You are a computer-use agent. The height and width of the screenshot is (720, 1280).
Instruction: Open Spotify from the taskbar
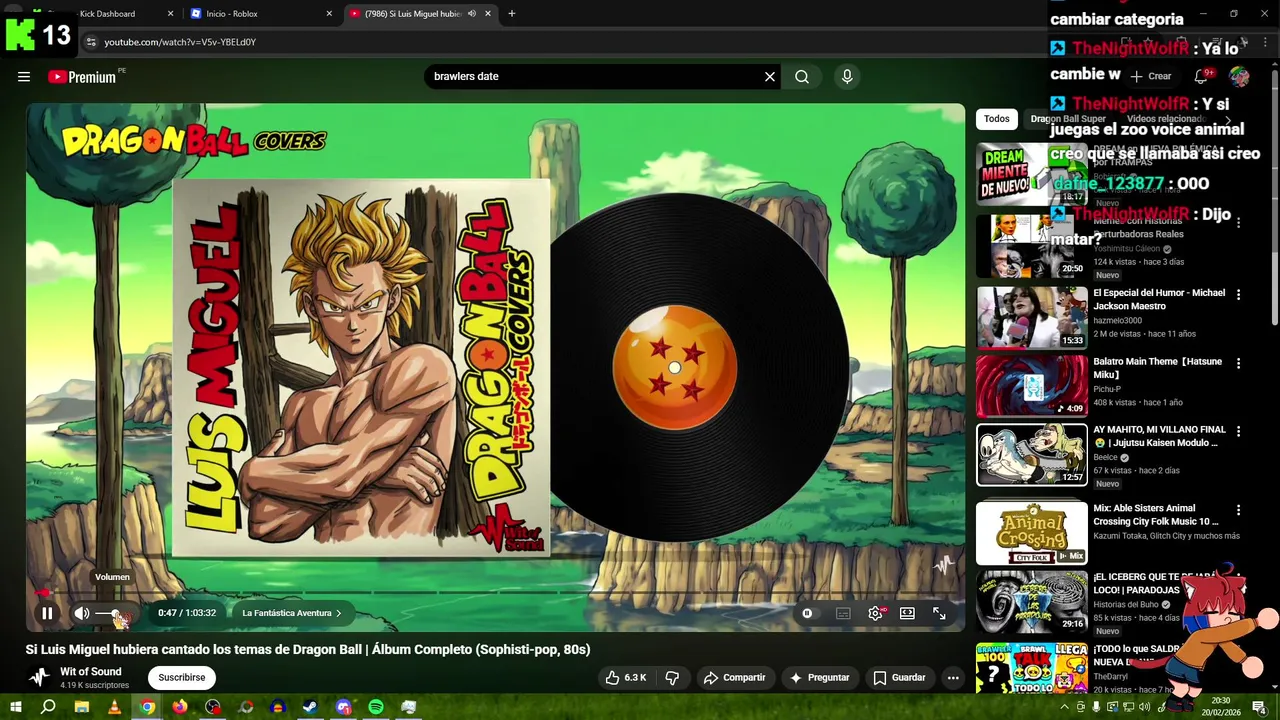click(376, 707)
